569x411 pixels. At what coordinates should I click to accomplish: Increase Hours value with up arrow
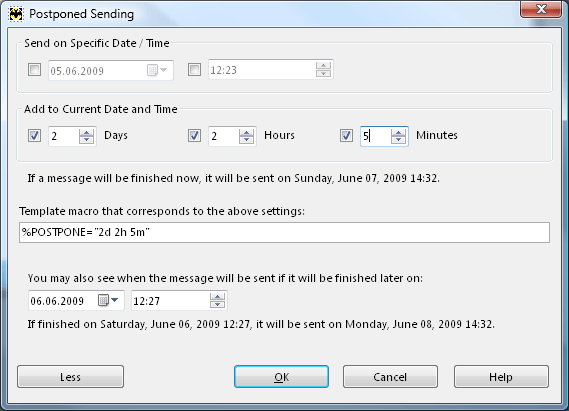[246, 132]
